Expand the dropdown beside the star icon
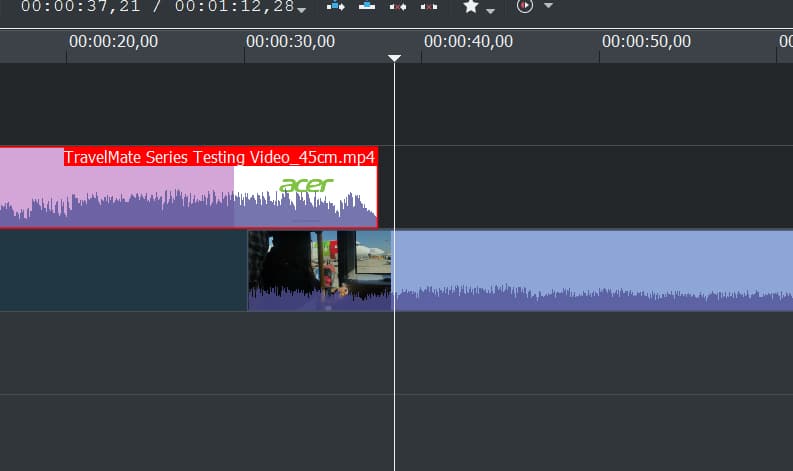The image size is (793, 471). [490, 11]
